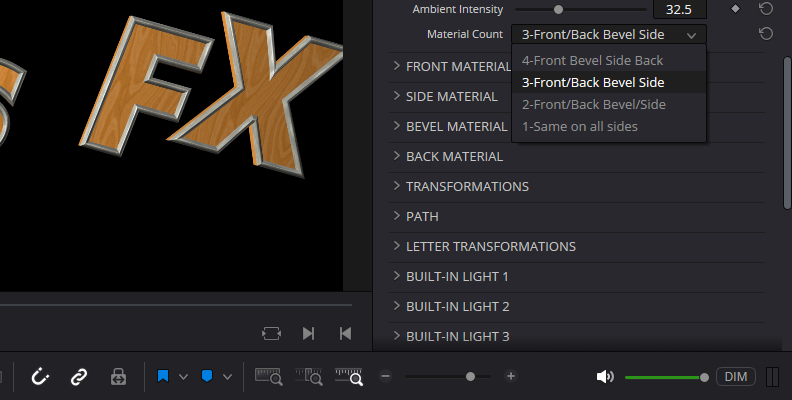Click the blue flag icon

(x=162, y=377)
